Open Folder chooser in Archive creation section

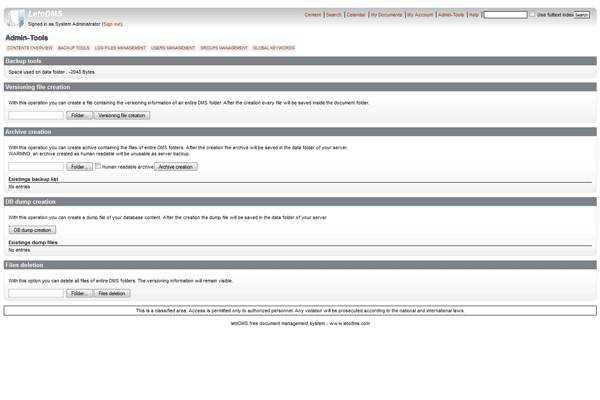[x=79, y=166]
